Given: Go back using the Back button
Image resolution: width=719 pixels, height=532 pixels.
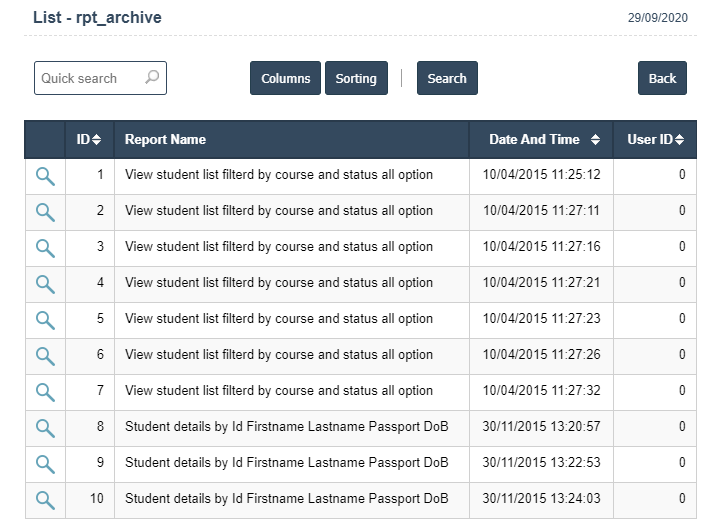Looking at the screenshot, I should coord(662,78).
